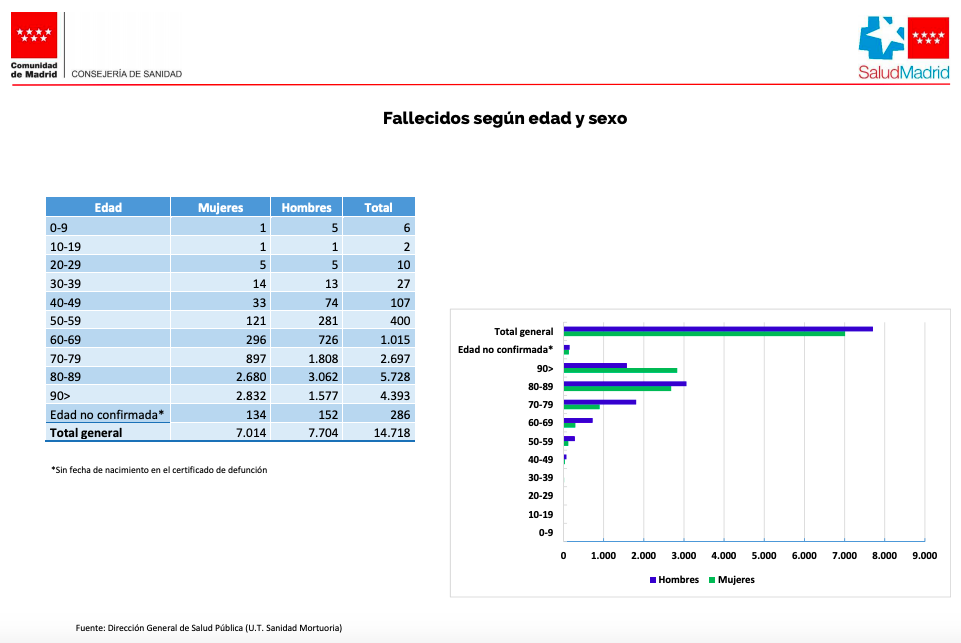Click the green Mujeres legend swatch
The height and width of the screenshot is (643, 961).
(x=712, y=580)
